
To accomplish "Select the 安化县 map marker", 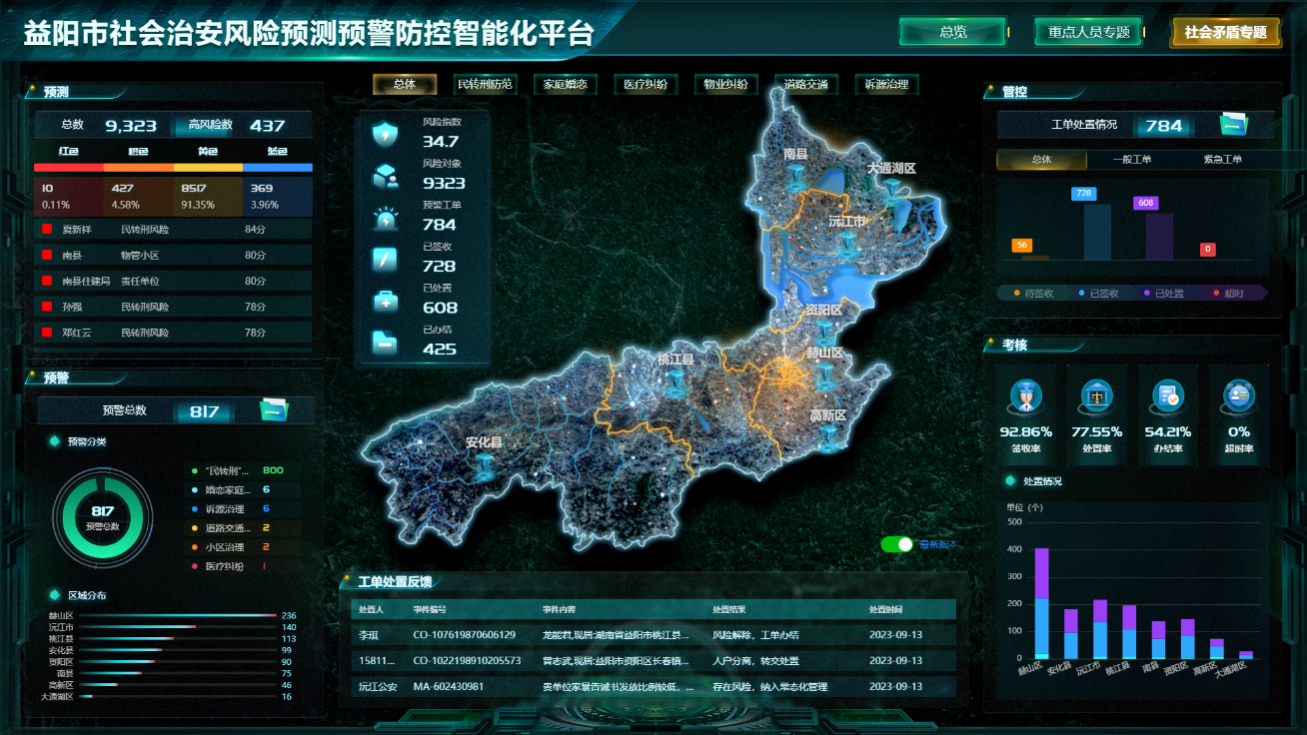I will (x=485, y=463).
